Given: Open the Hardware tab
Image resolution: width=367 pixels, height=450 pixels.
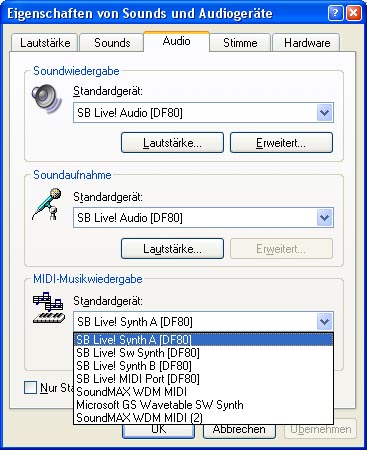Looking at the screenshot, I should tap(307, 43).
